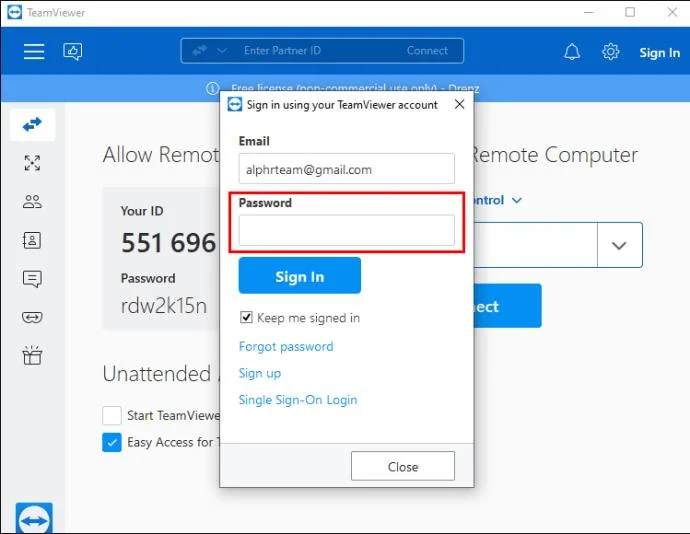
Task: Uncheck the Easy Access checkbox
Action: (112, 442)
